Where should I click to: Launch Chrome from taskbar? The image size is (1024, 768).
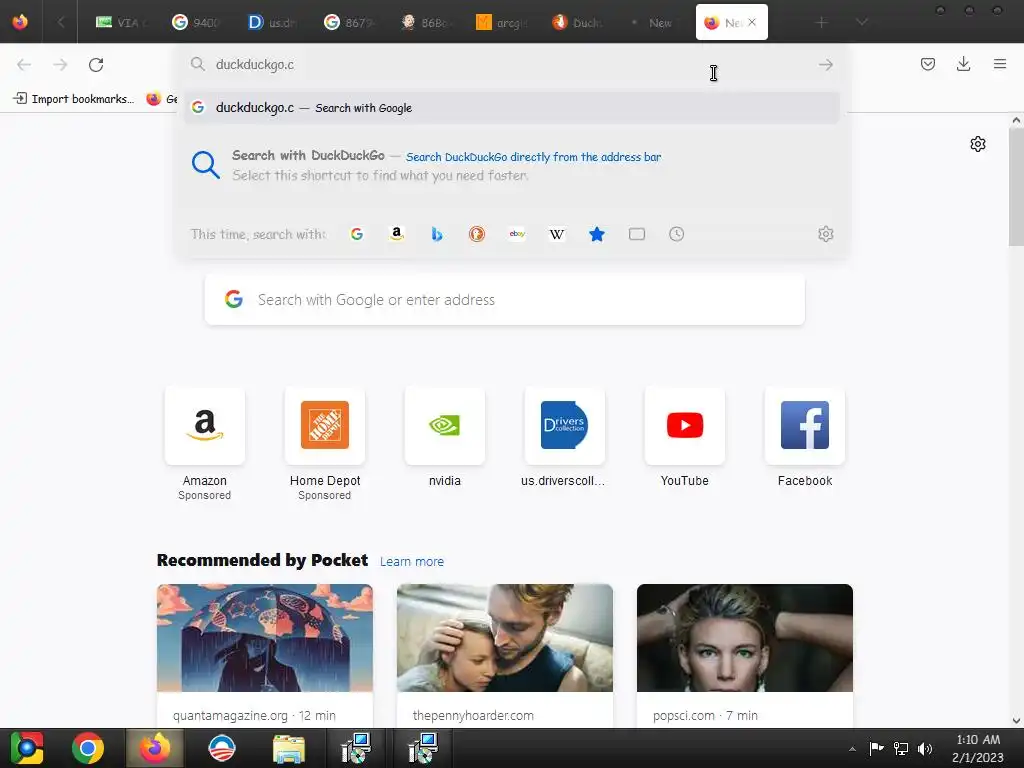tap(88, 748)
